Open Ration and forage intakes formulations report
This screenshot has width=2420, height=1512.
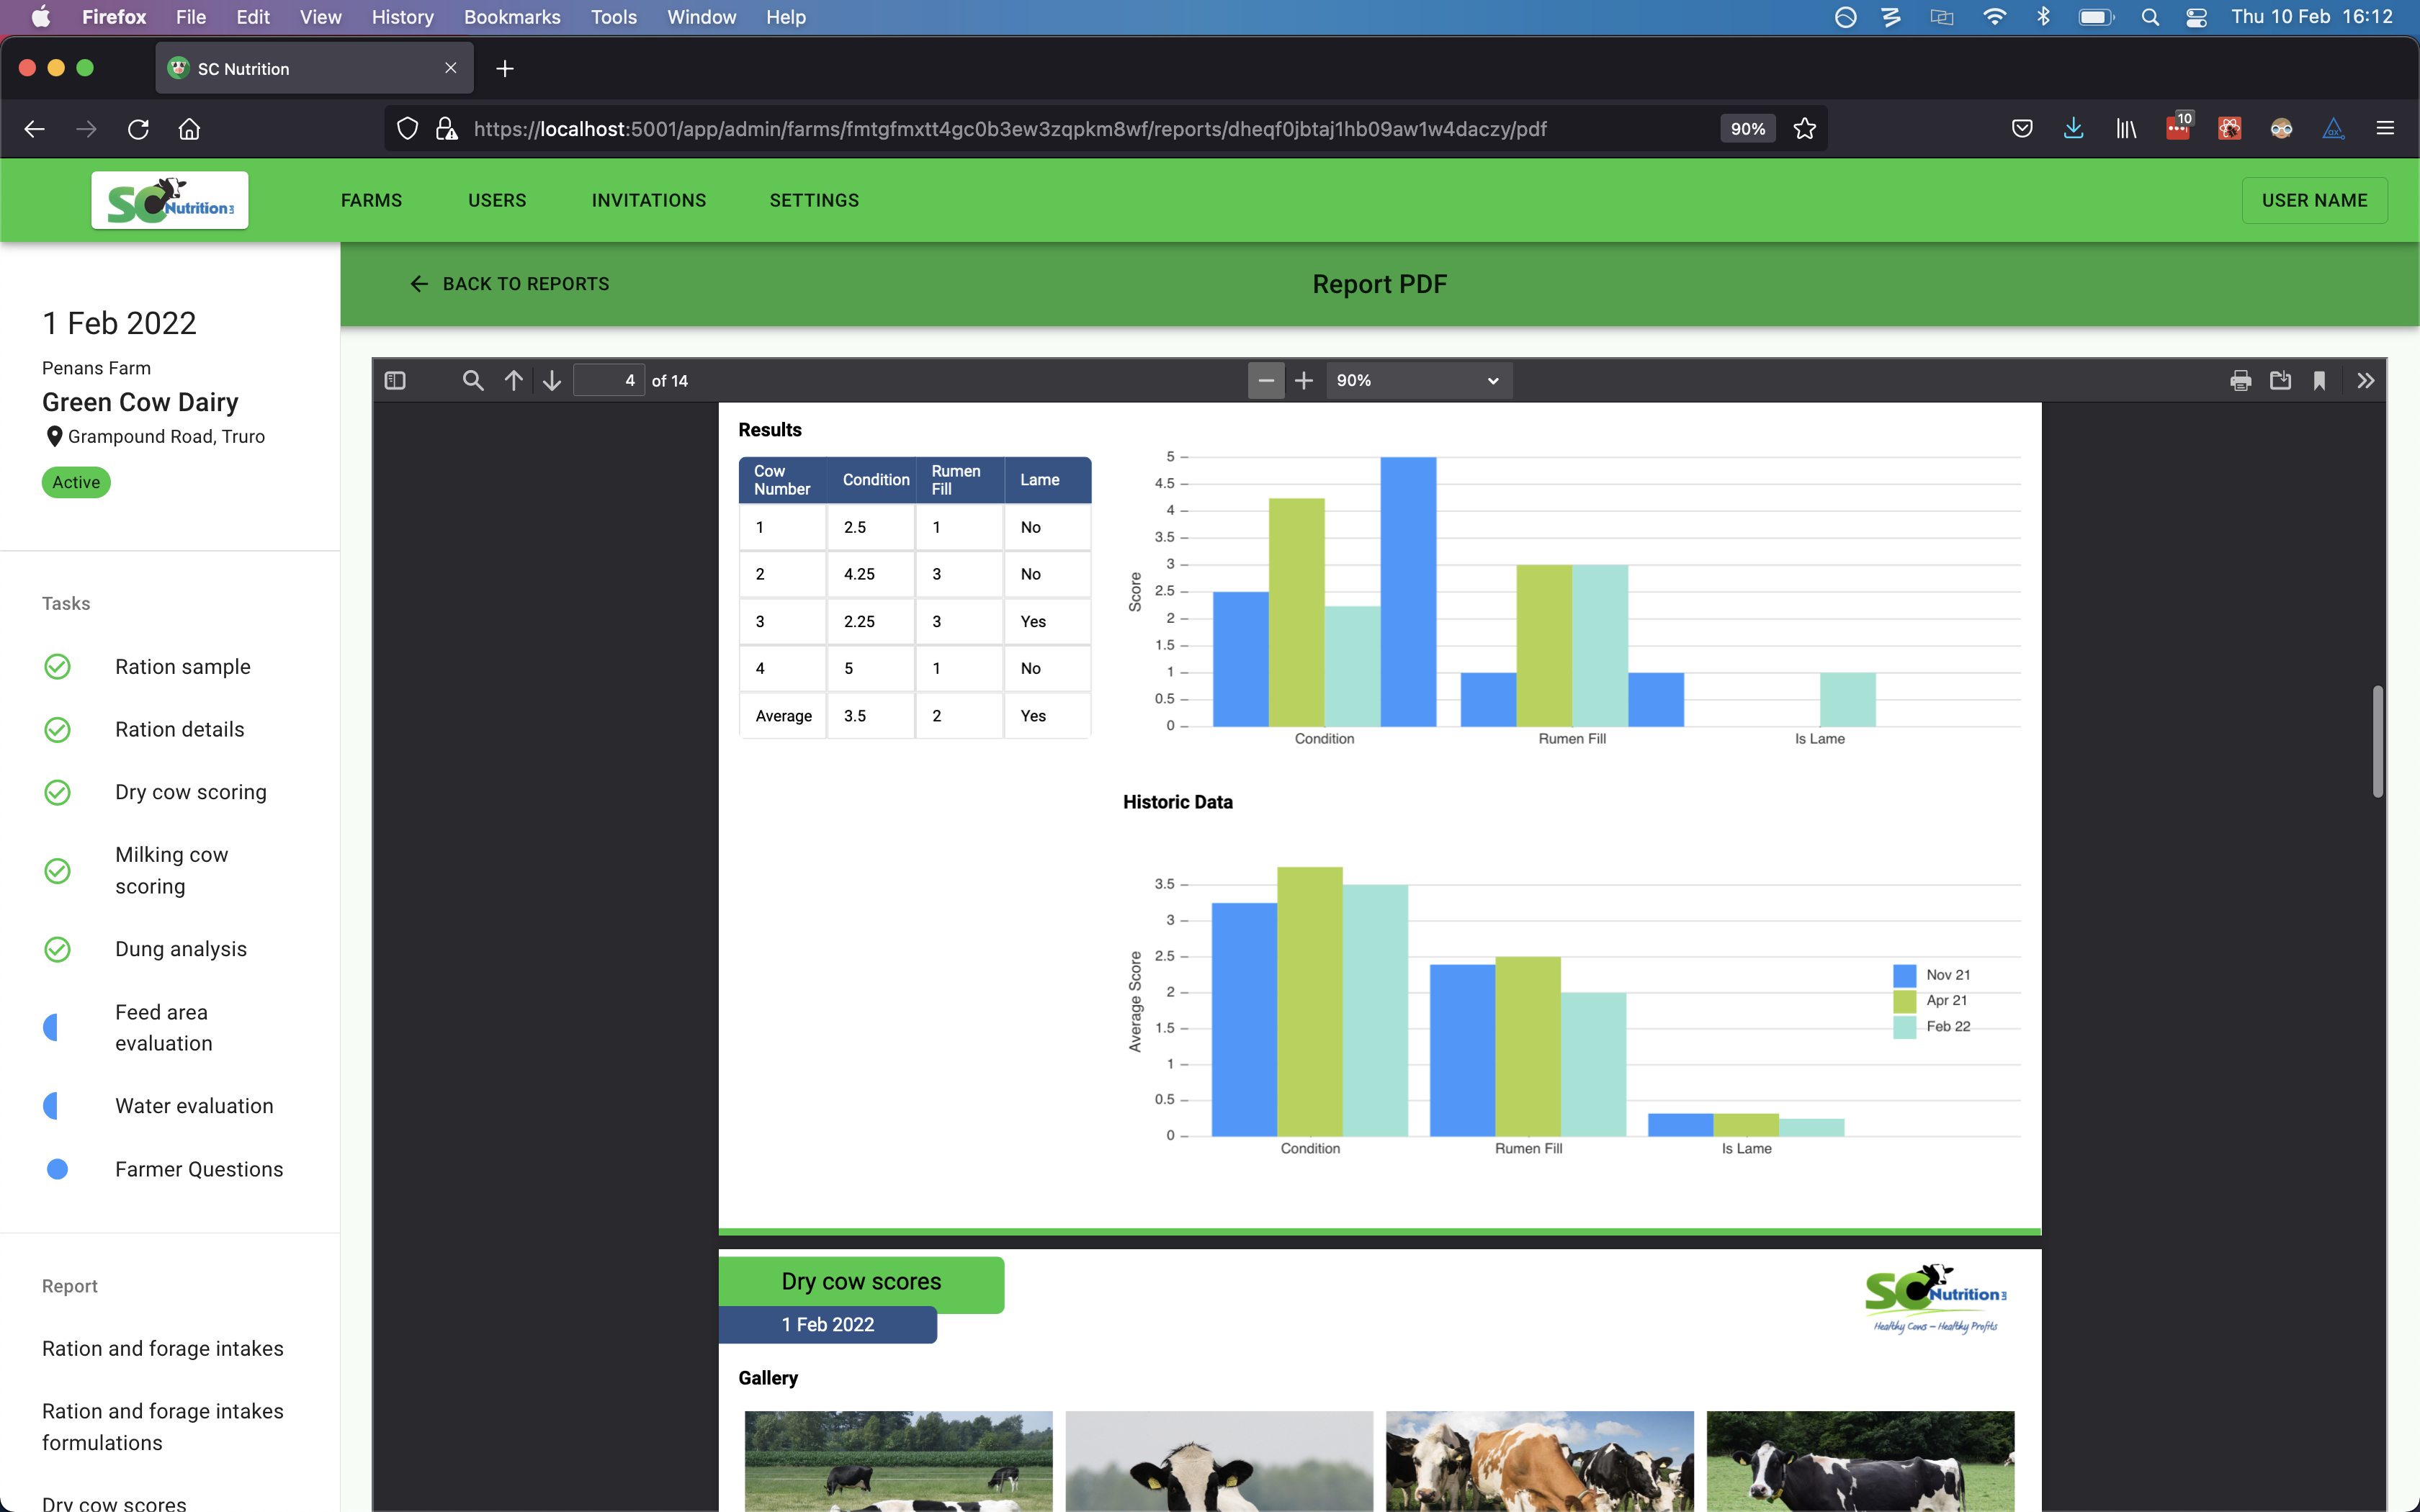click(x=163, y=1427)
